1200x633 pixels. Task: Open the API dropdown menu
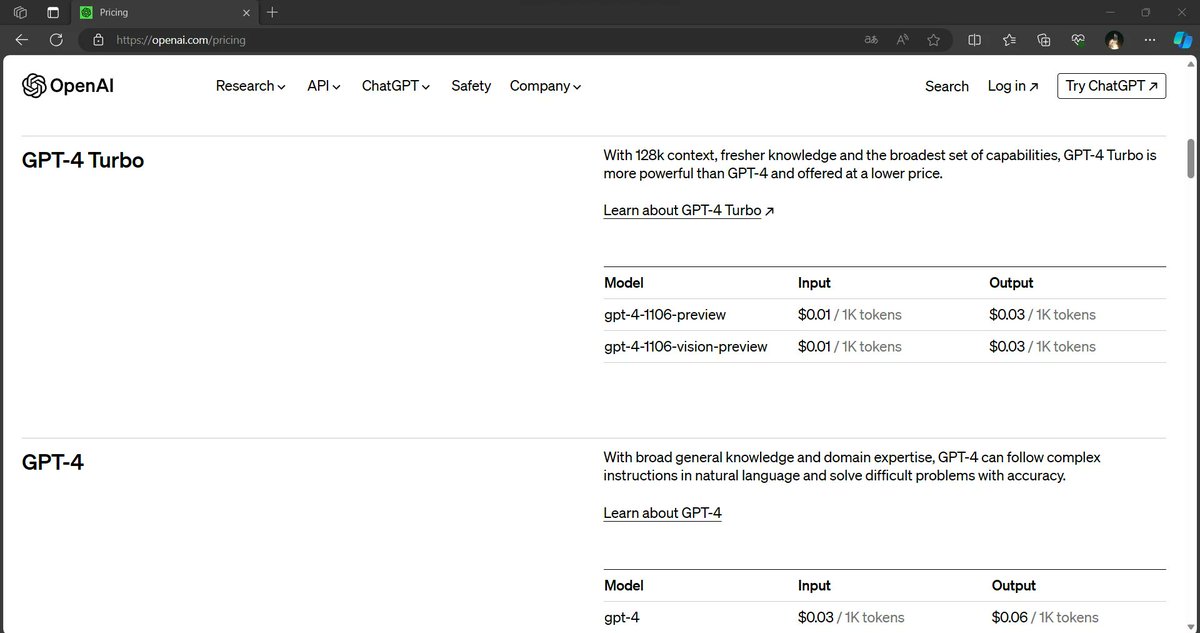(x=322, y=86)
